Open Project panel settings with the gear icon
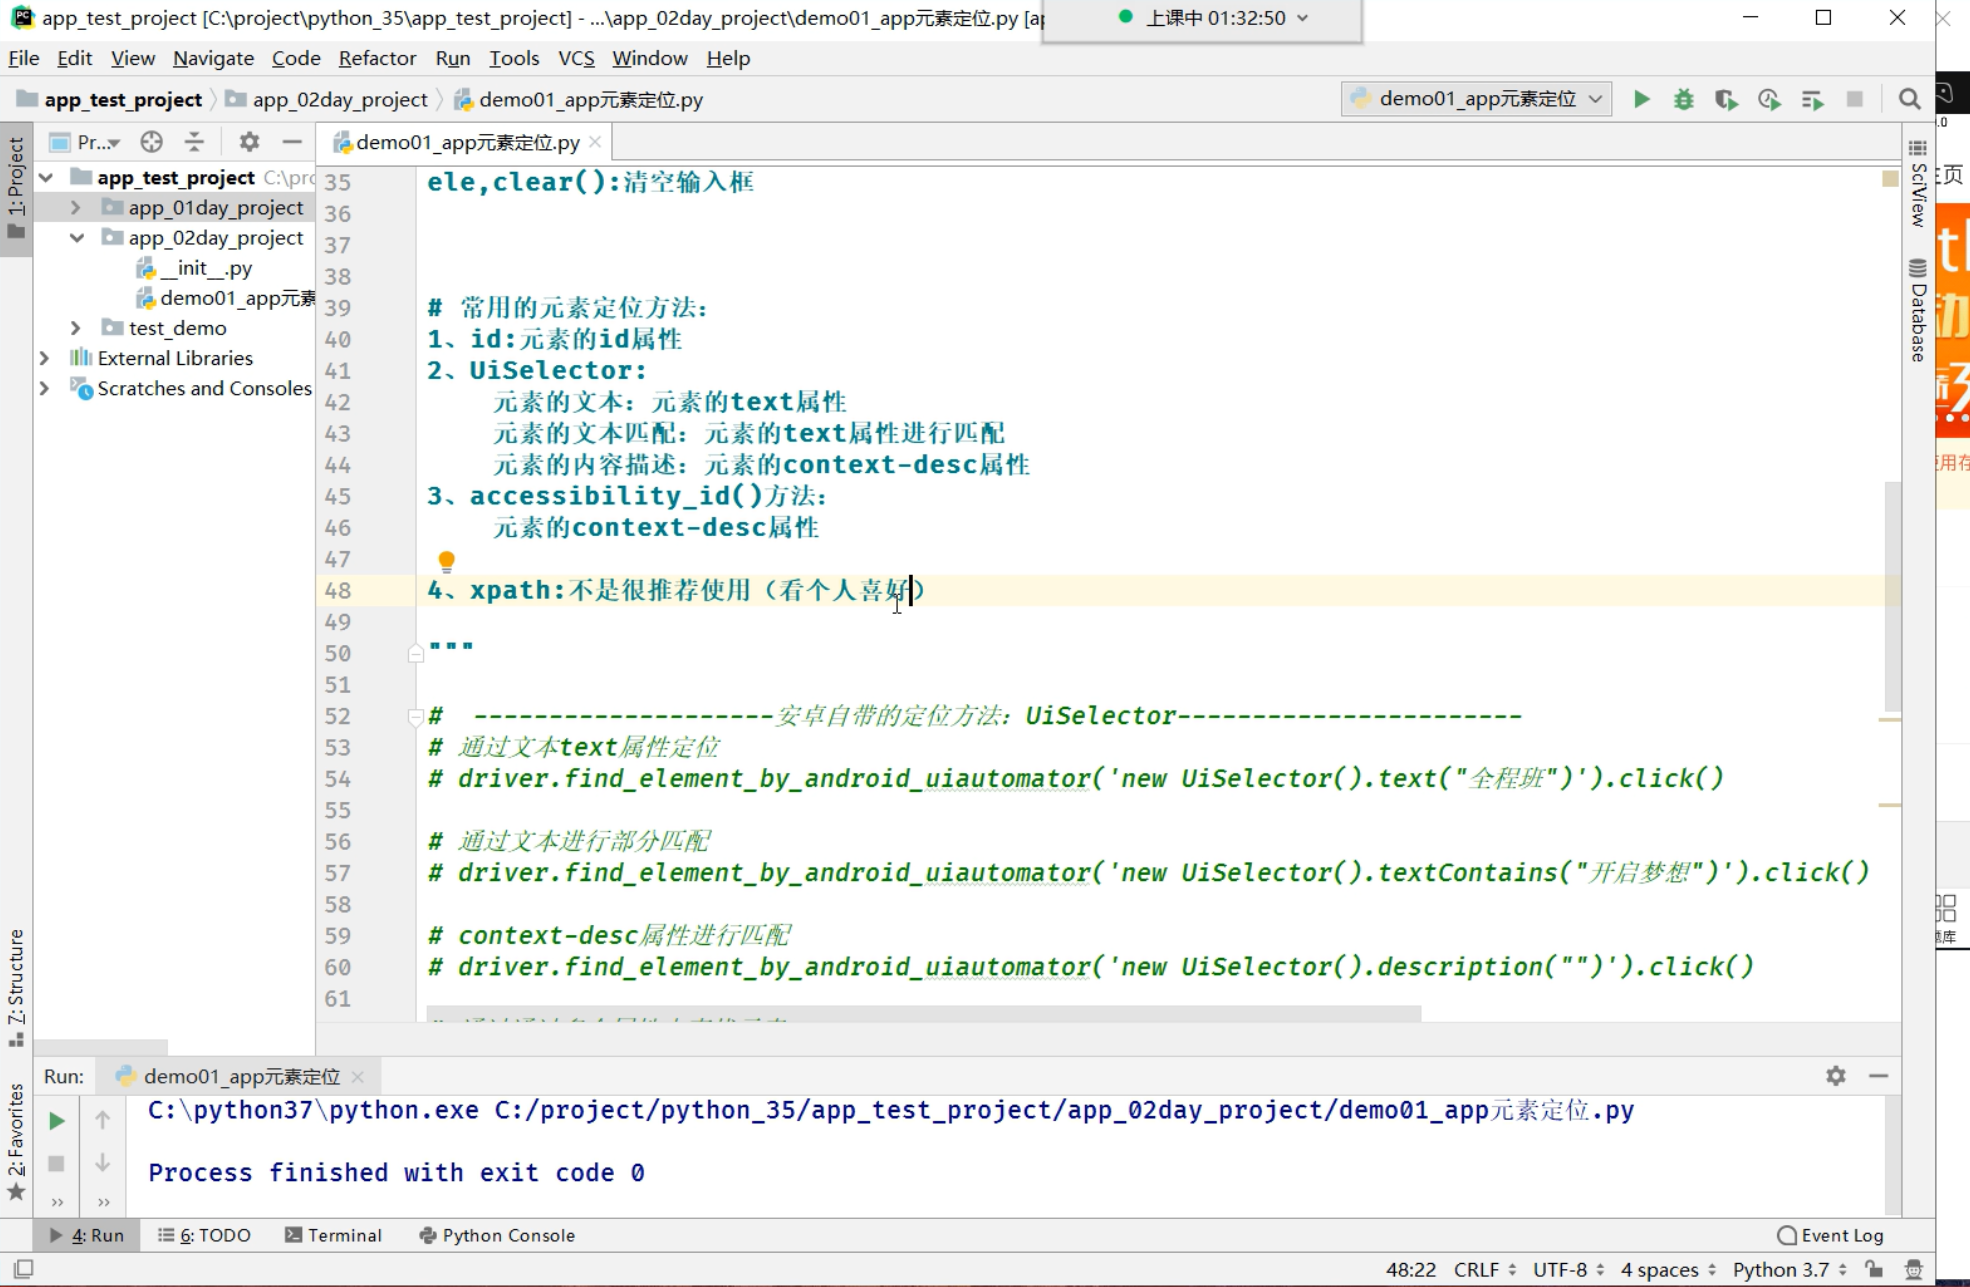Image resolution: width=1970 pixels, height=1287 pixels. [249, 142]
